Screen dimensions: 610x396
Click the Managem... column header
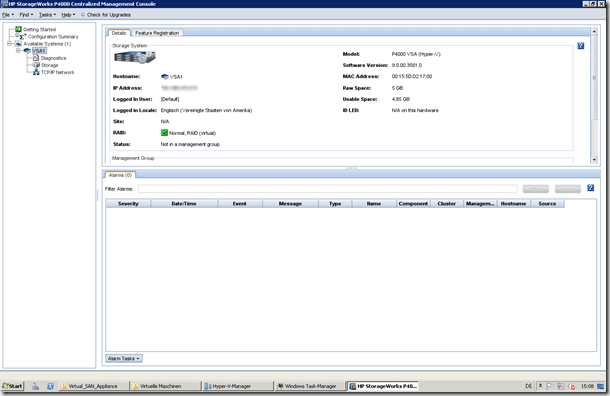pos(480,203)
